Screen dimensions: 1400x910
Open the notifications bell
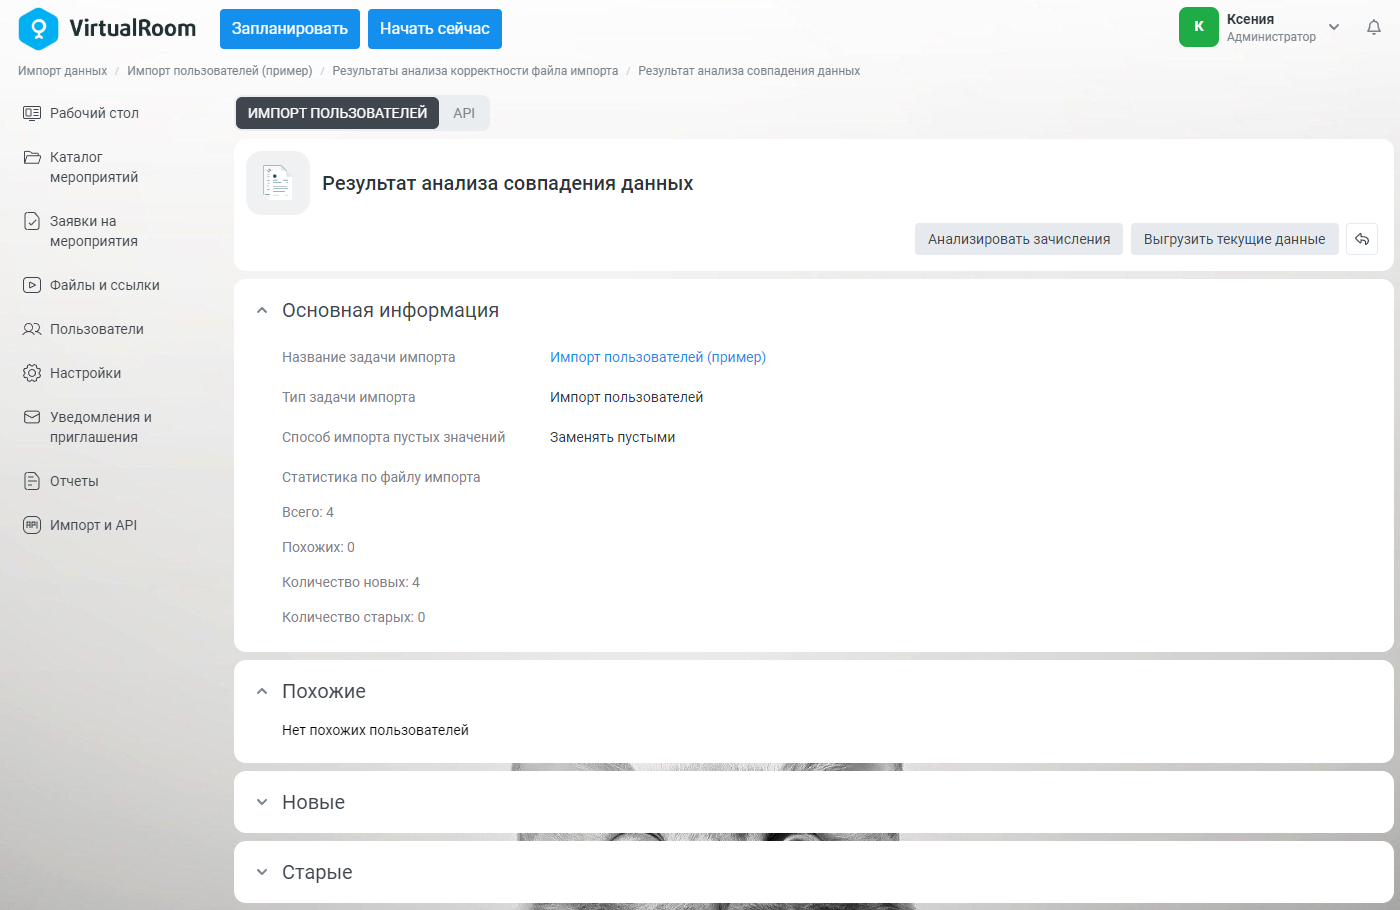[1374, 28]
